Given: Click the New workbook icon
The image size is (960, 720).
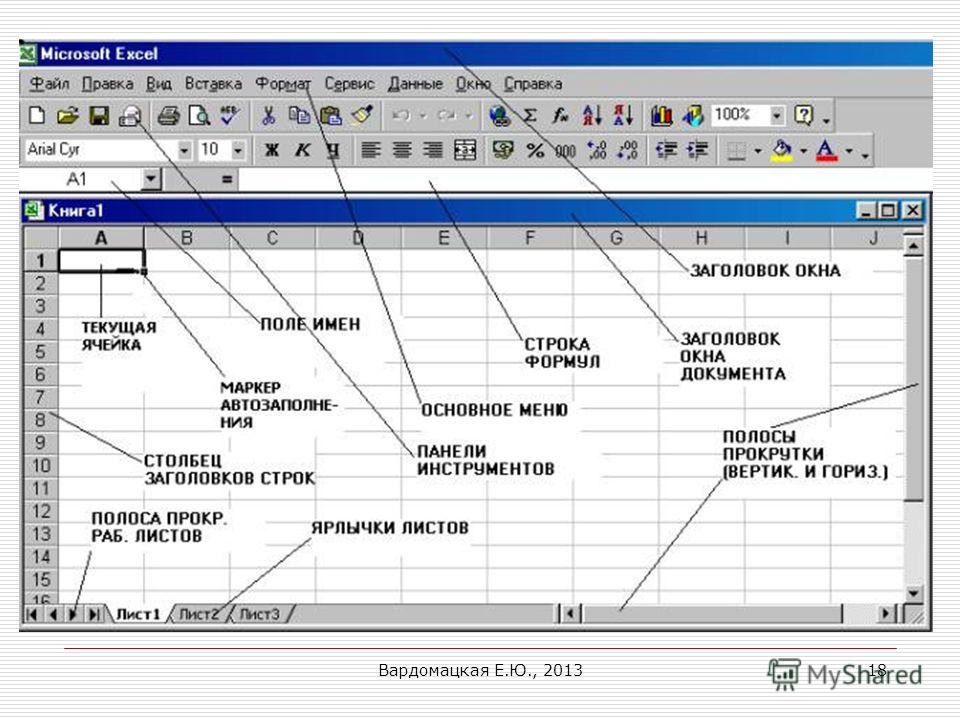Looking at the screenshot, I should pyautogui.click(x=37, y=115).
